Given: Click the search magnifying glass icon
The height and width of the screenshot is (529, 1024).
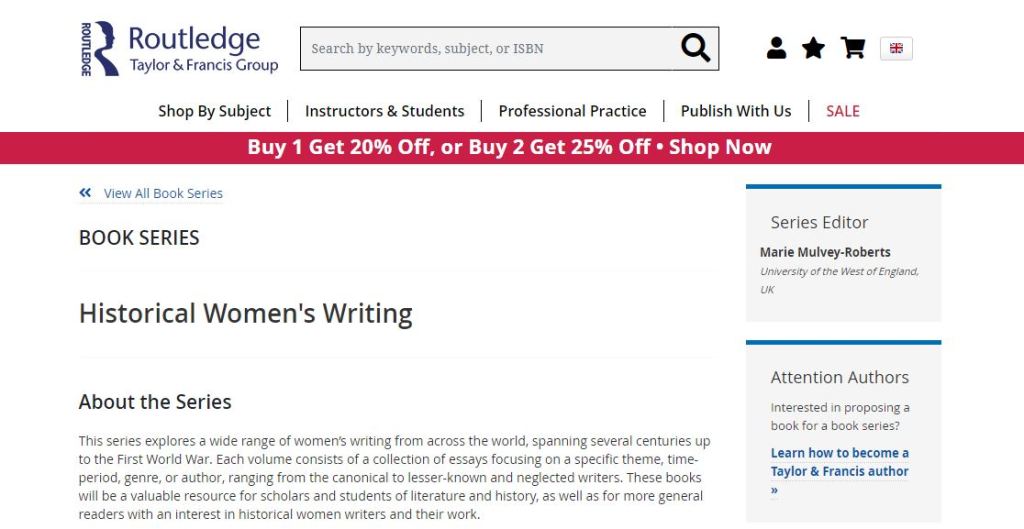Looking at the screenshot, I should point(695,48).
